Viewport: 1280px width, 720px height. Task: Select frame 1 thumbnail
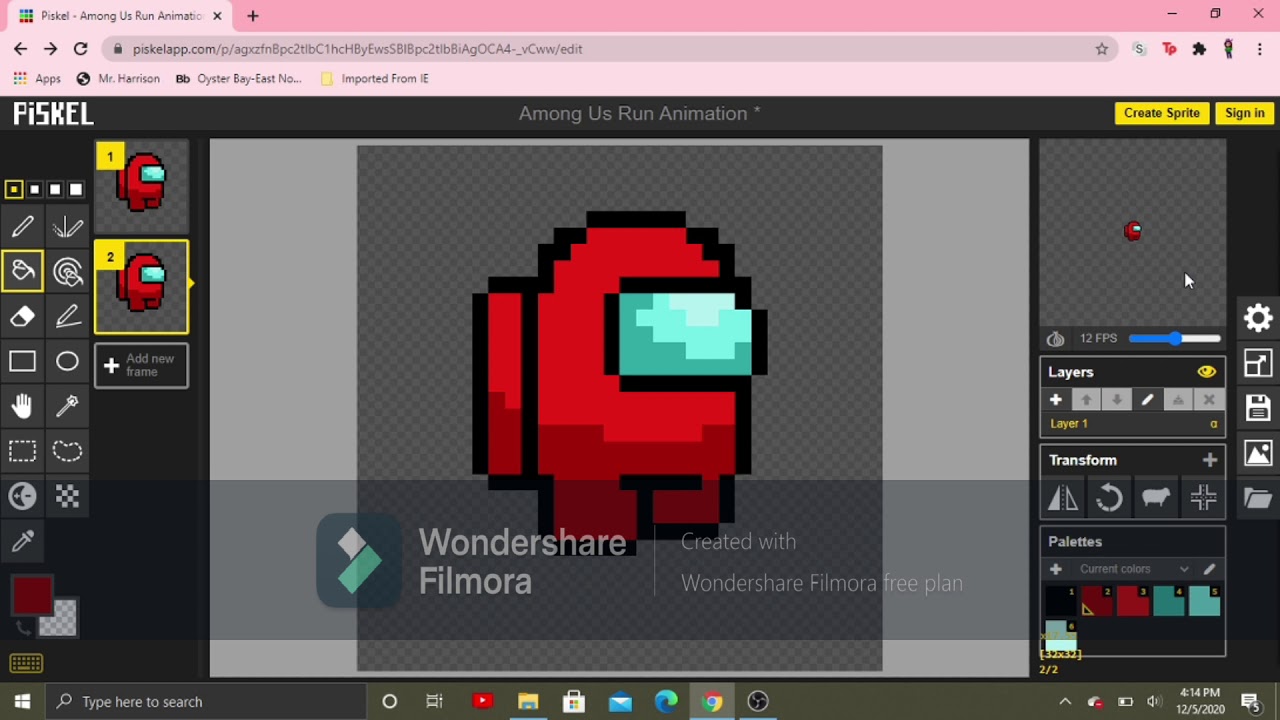coord(141,187)
